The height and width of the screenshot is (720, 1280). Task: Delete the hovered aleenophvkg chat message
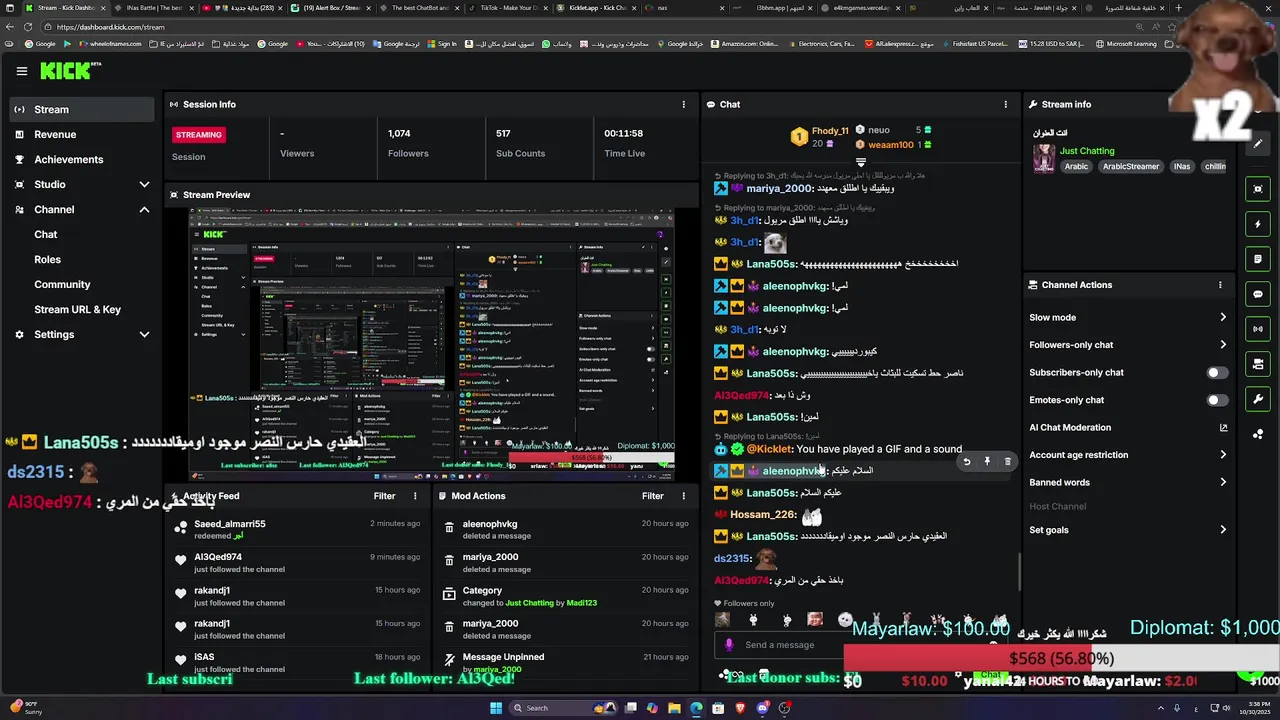point(1007,462)
